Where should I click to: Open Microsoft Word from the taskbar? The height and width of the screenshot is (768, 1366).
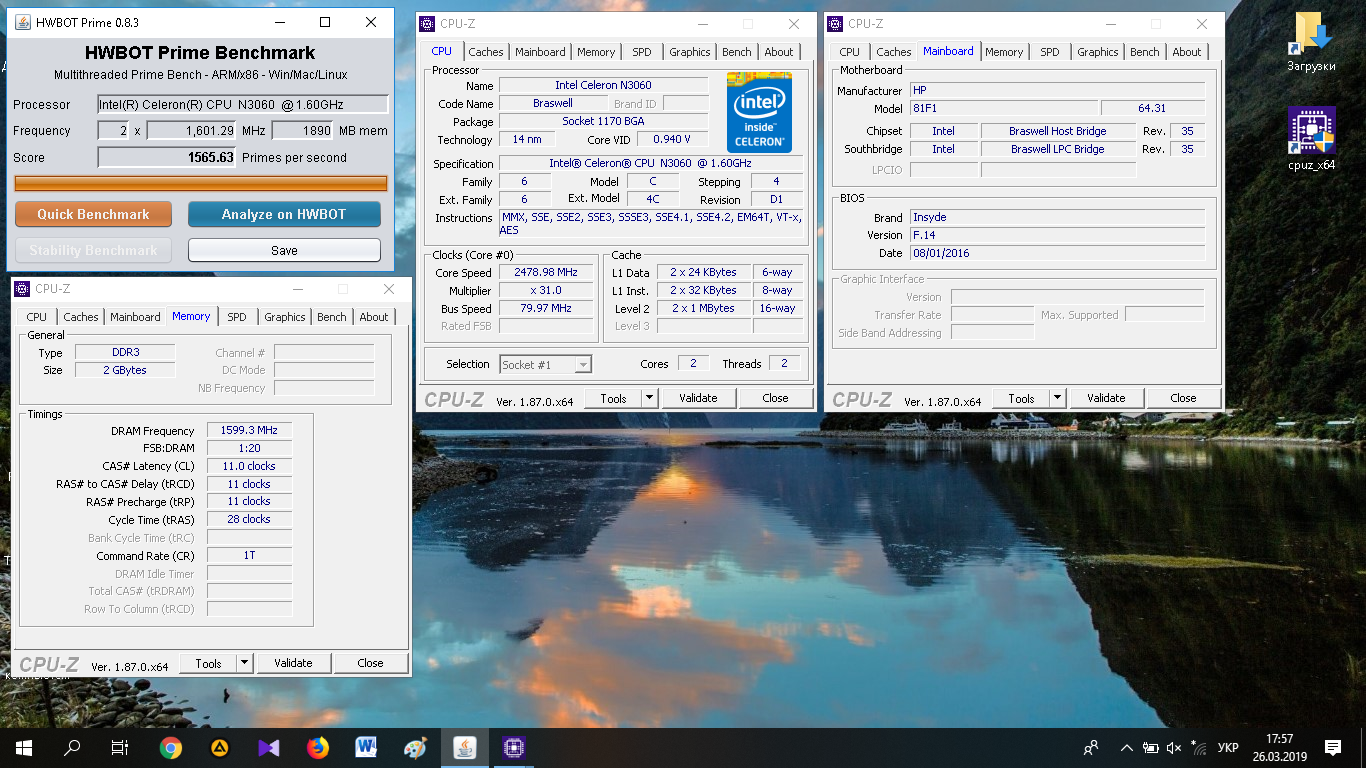coord(366,747)
